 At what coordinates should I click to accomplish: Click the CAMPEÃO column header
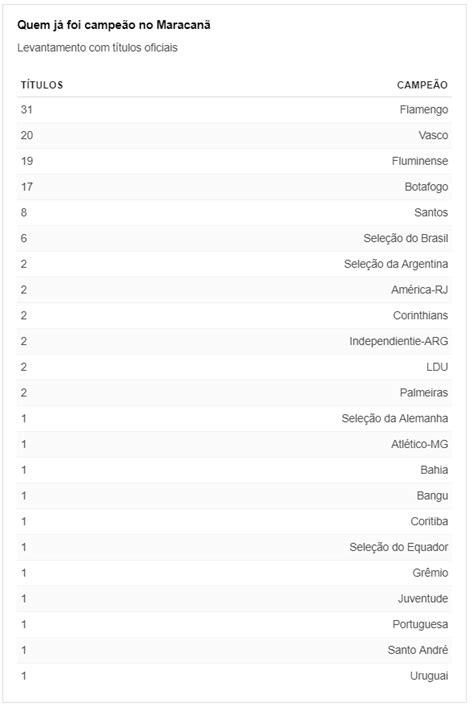(x=422, y=85)
